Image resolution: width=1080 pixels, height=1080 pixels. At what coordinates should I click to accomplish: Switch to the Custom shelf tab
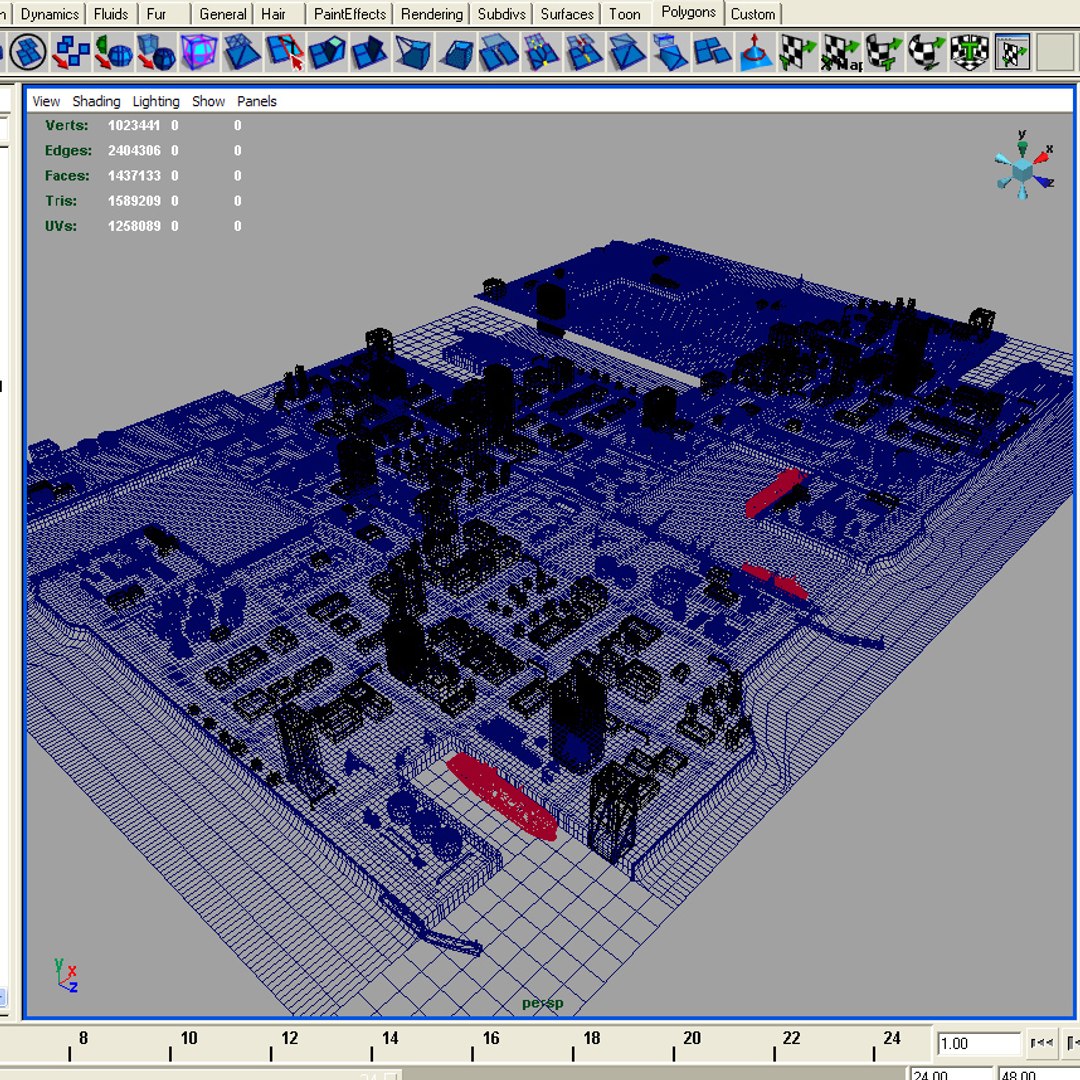(x=753, y=14)
